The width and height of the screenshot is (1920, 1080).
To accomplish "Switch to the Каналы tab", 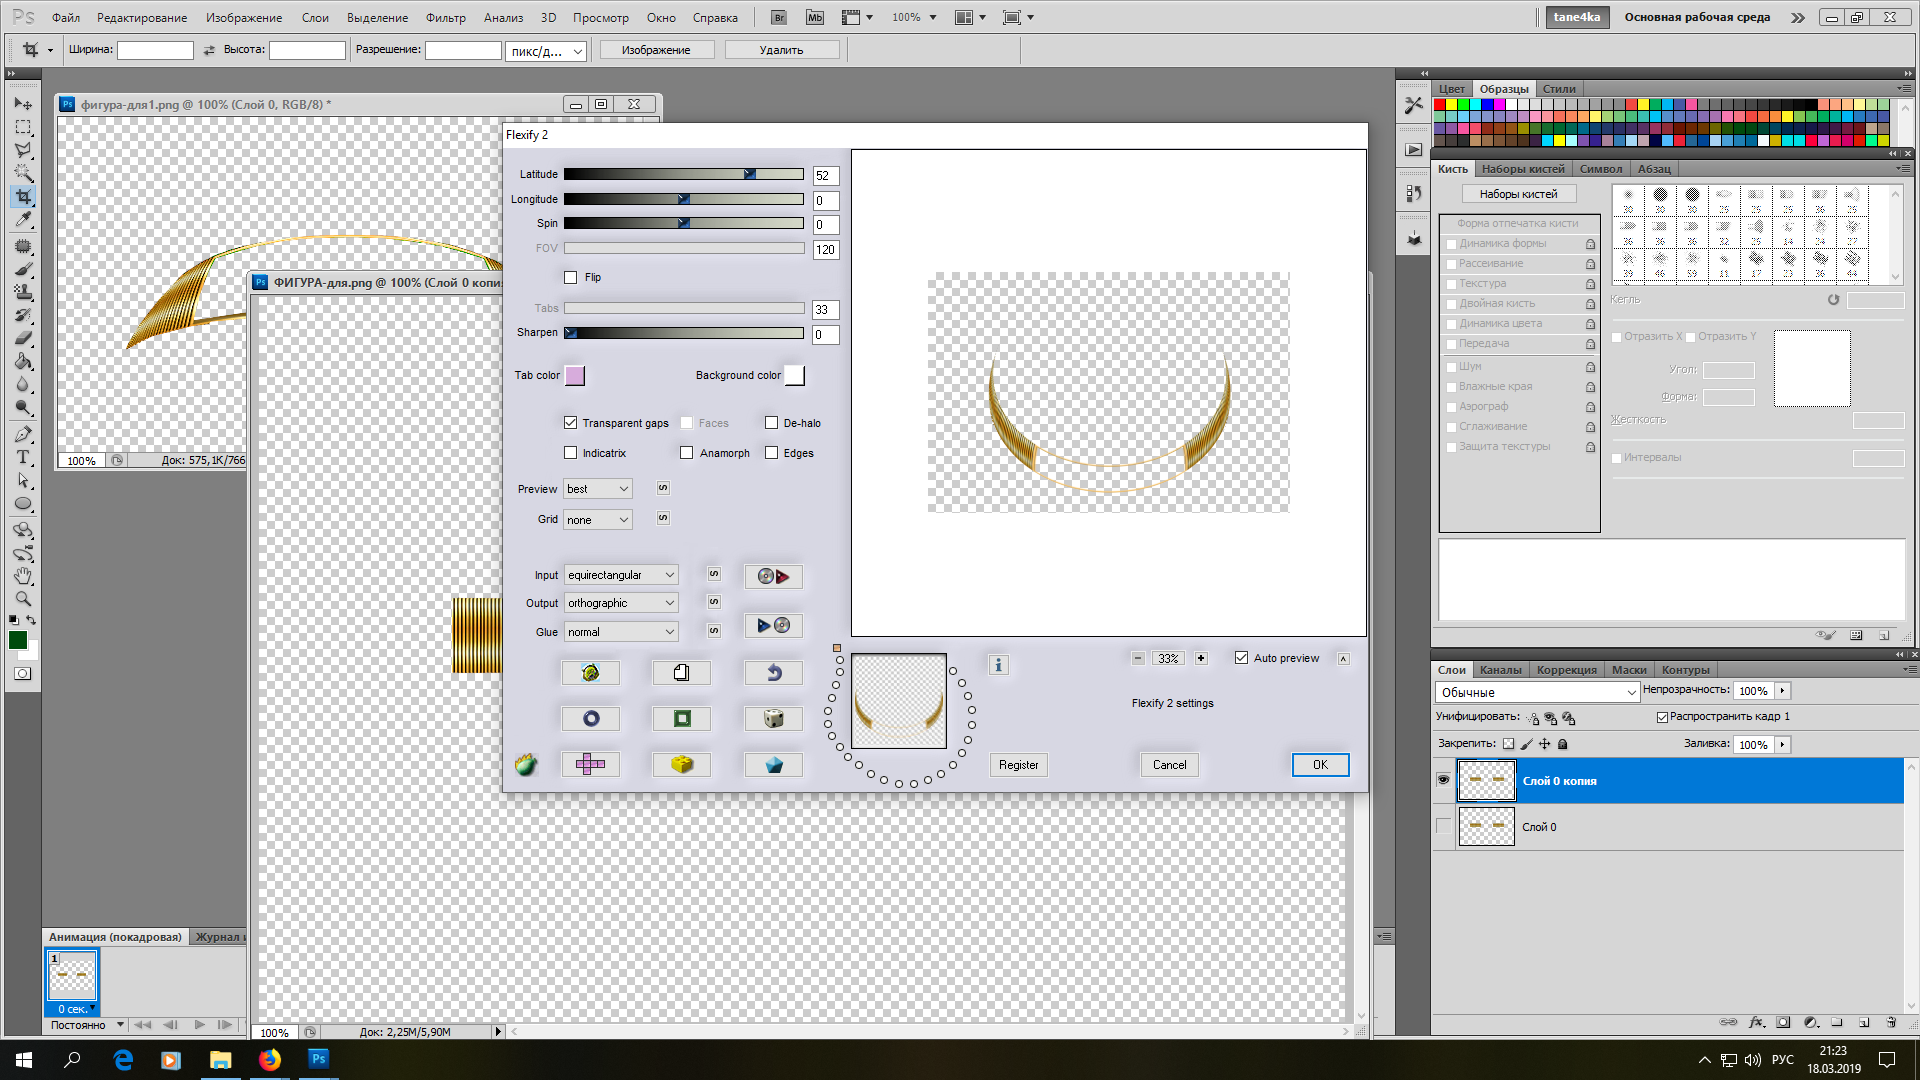I will click(x=1500, y=670).
